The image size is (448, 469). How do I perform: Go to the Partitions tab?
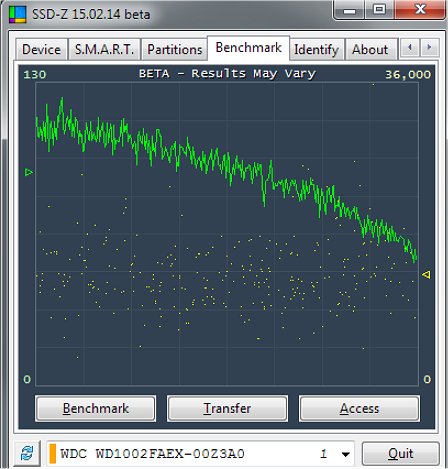(175, 49)
